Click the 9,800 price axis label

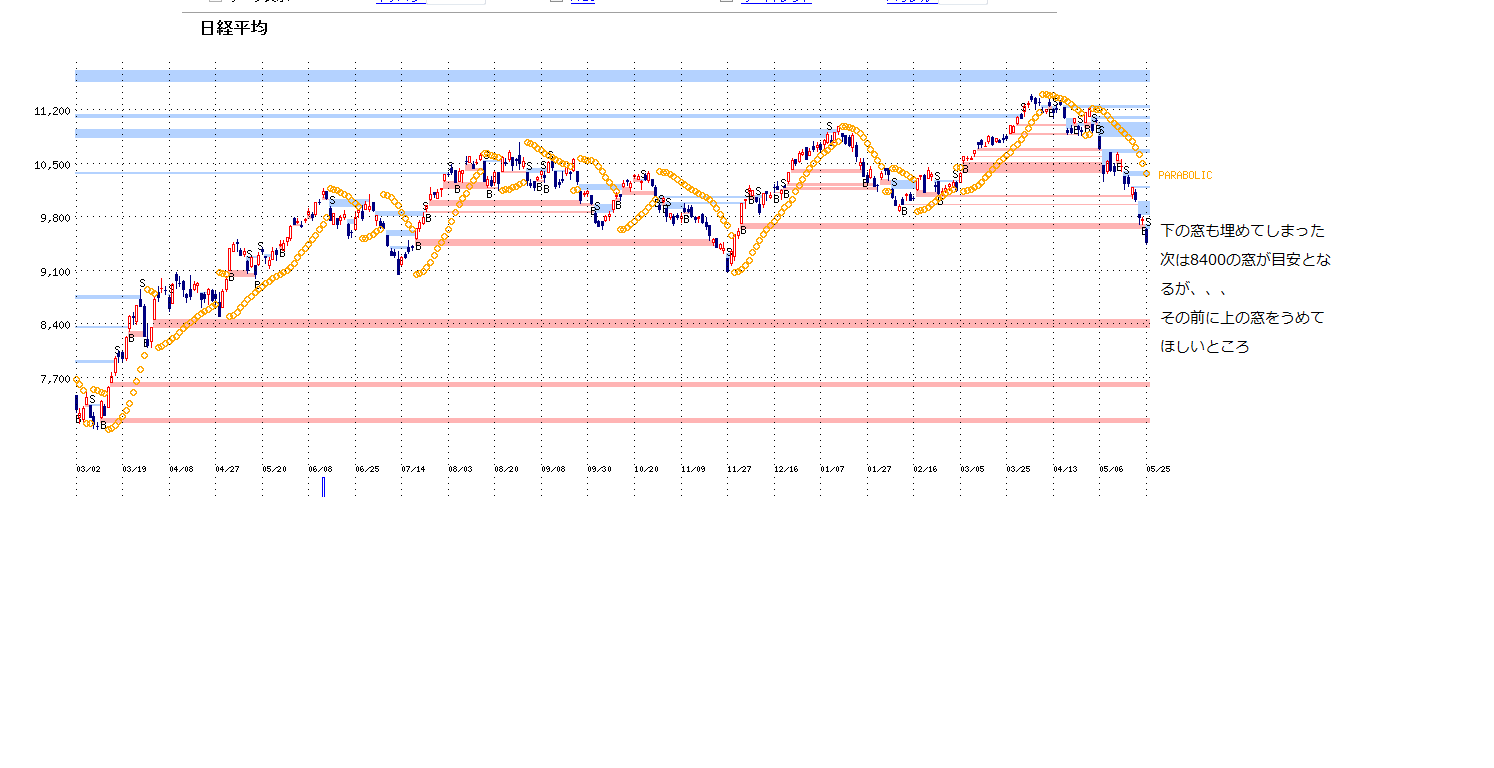pyautogui.click(x=54, y=218)
